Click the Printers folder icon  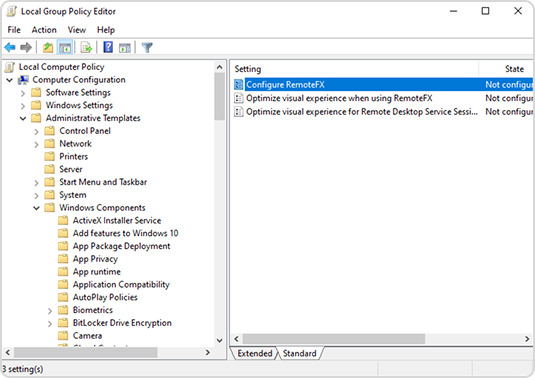pos(49,157)
